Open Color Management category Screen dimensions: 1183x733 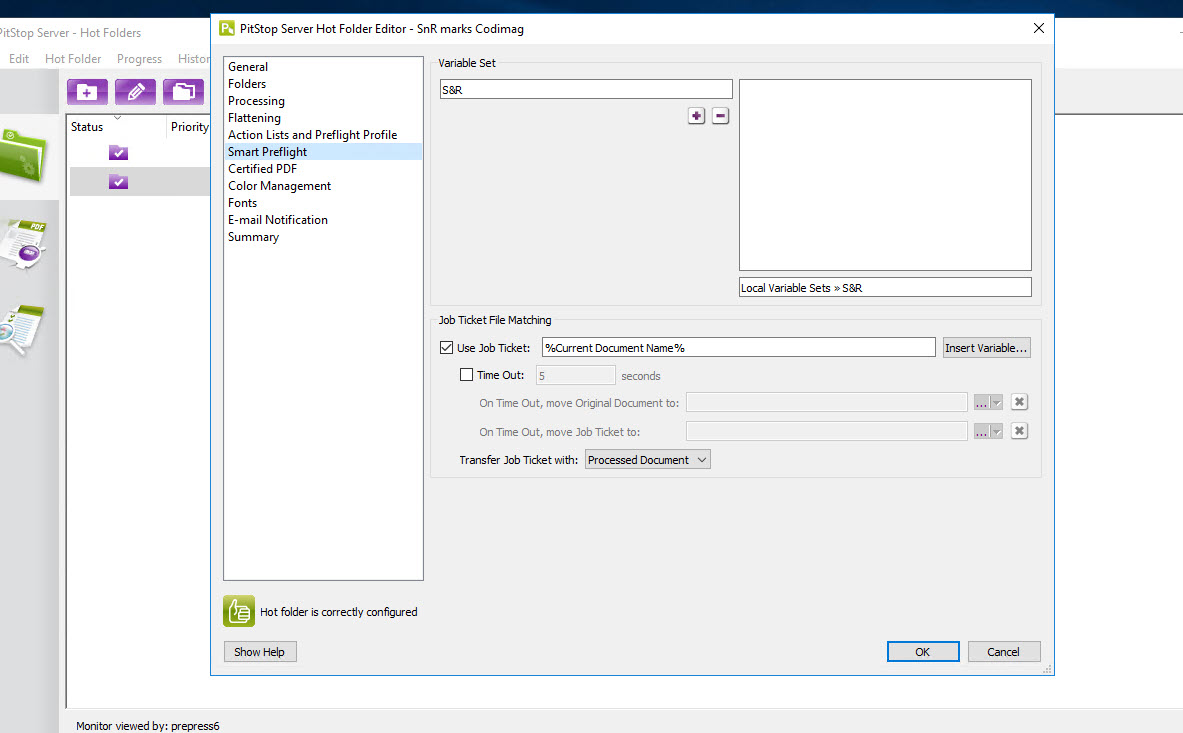(x=279, y=186)
